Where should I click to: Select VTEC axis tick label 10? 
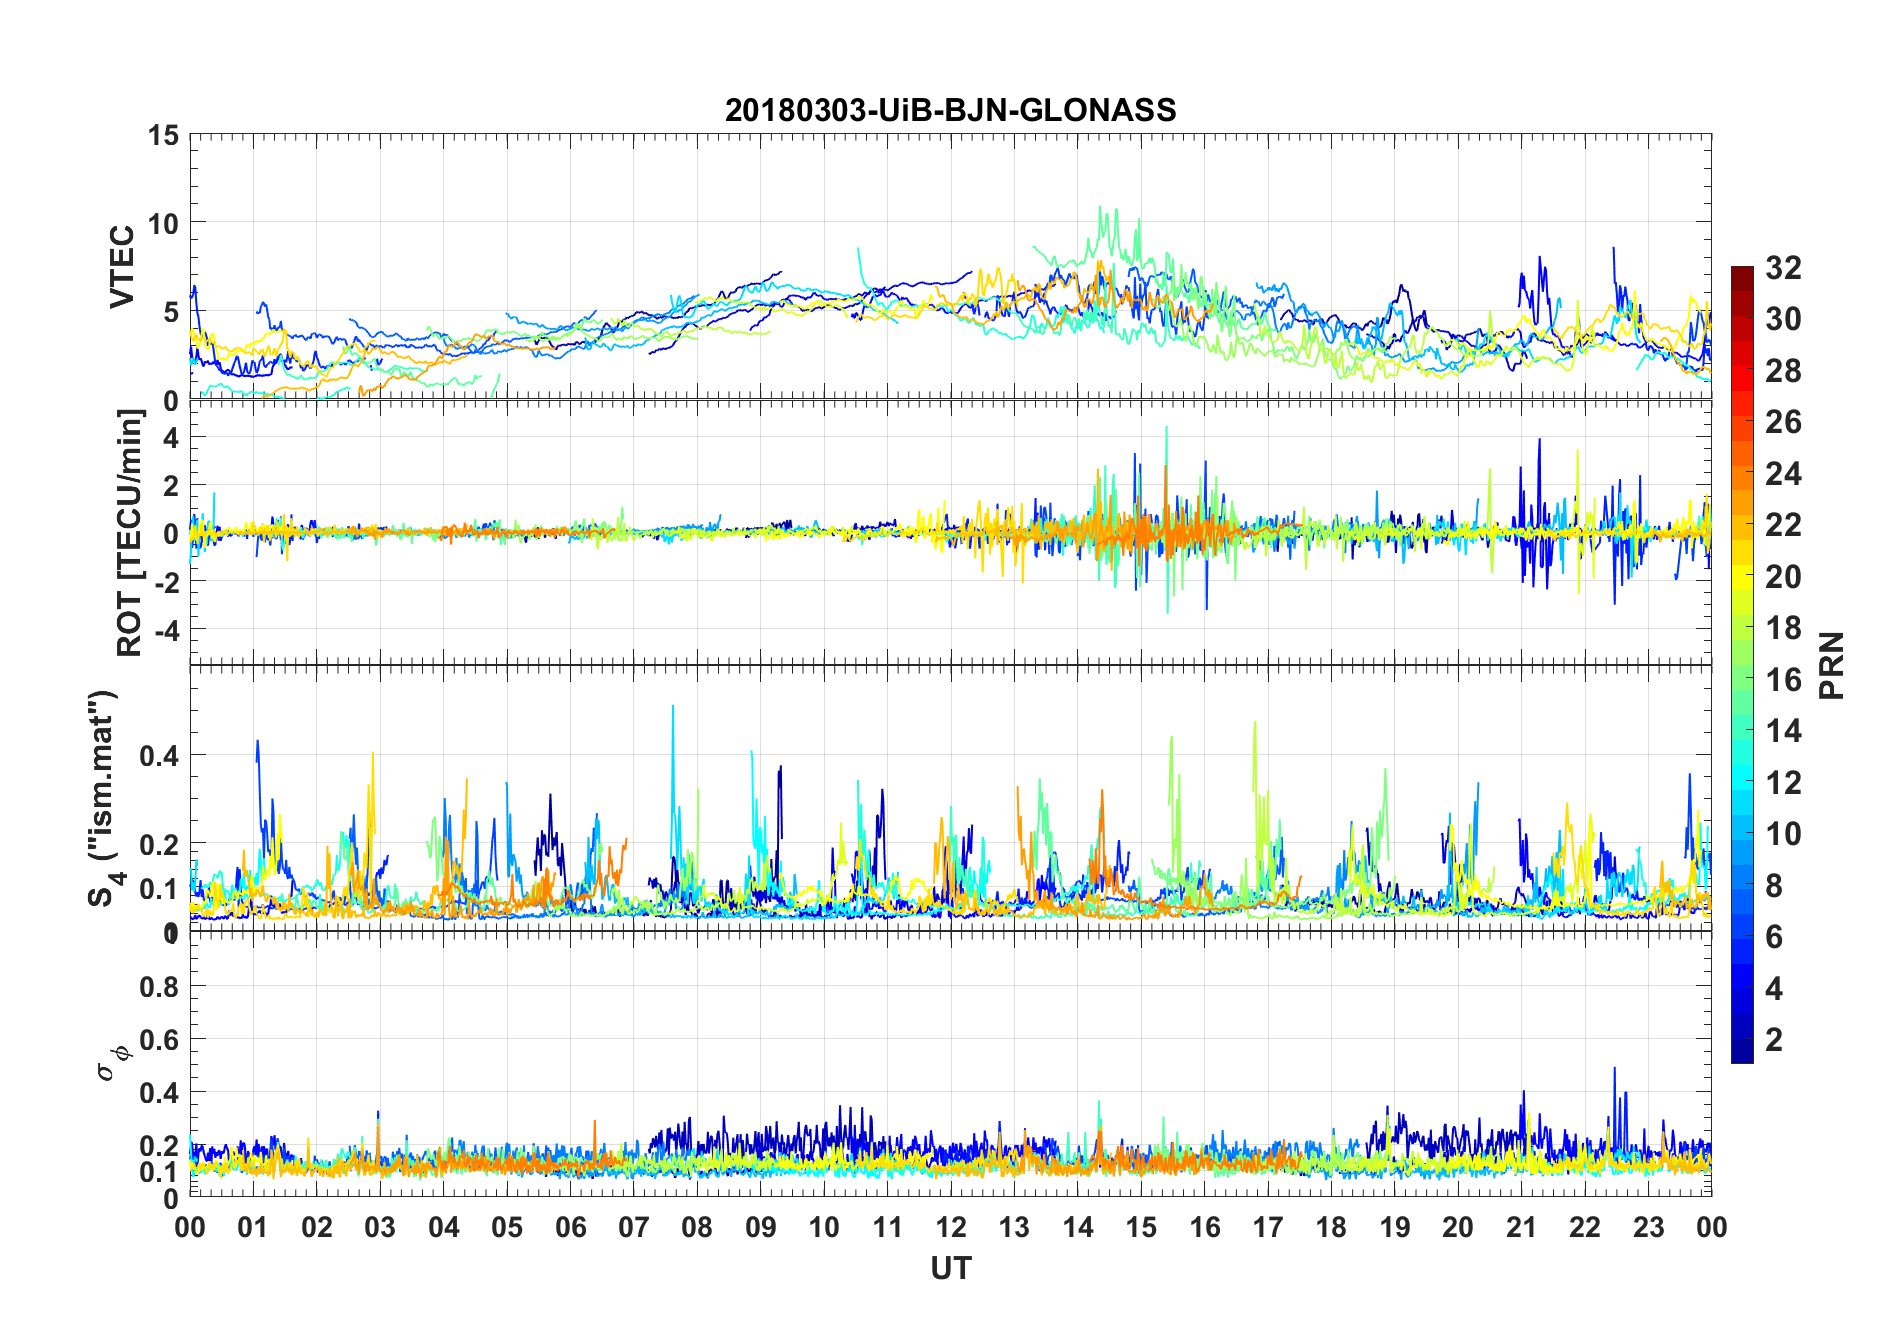[x=163, y=224]
